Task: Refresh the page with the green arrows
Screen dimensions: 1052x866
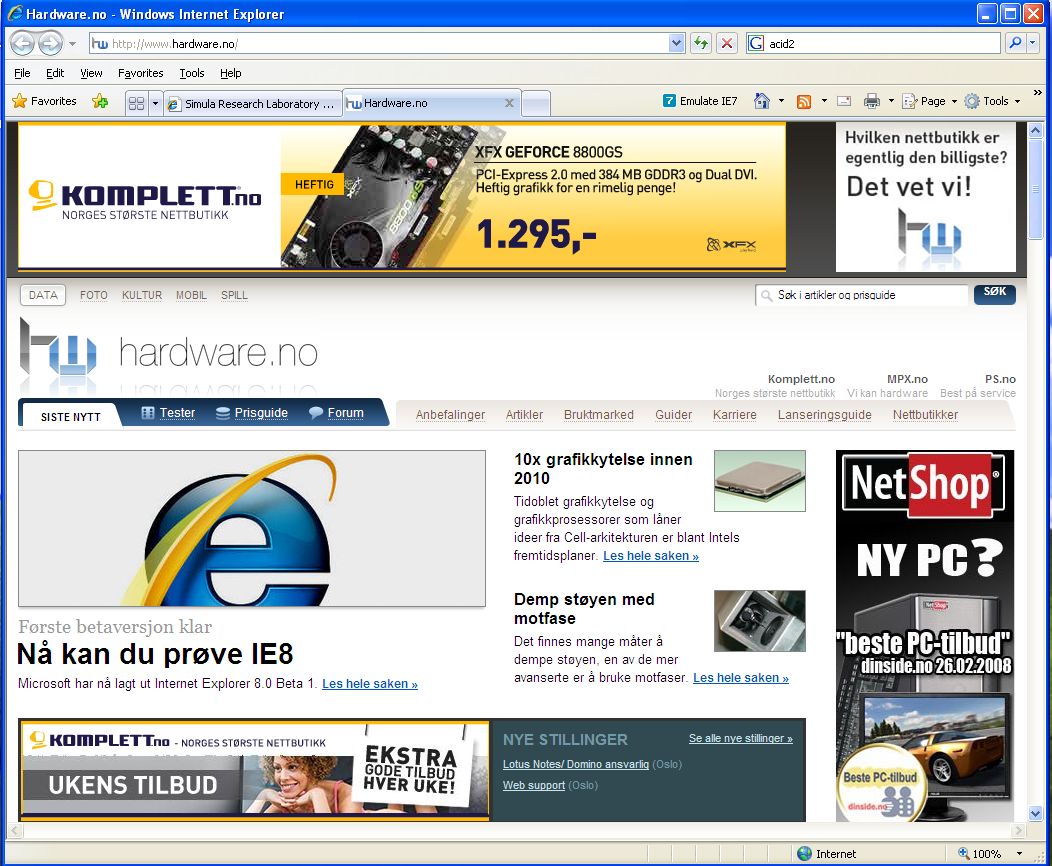Action: click(701, 44)
